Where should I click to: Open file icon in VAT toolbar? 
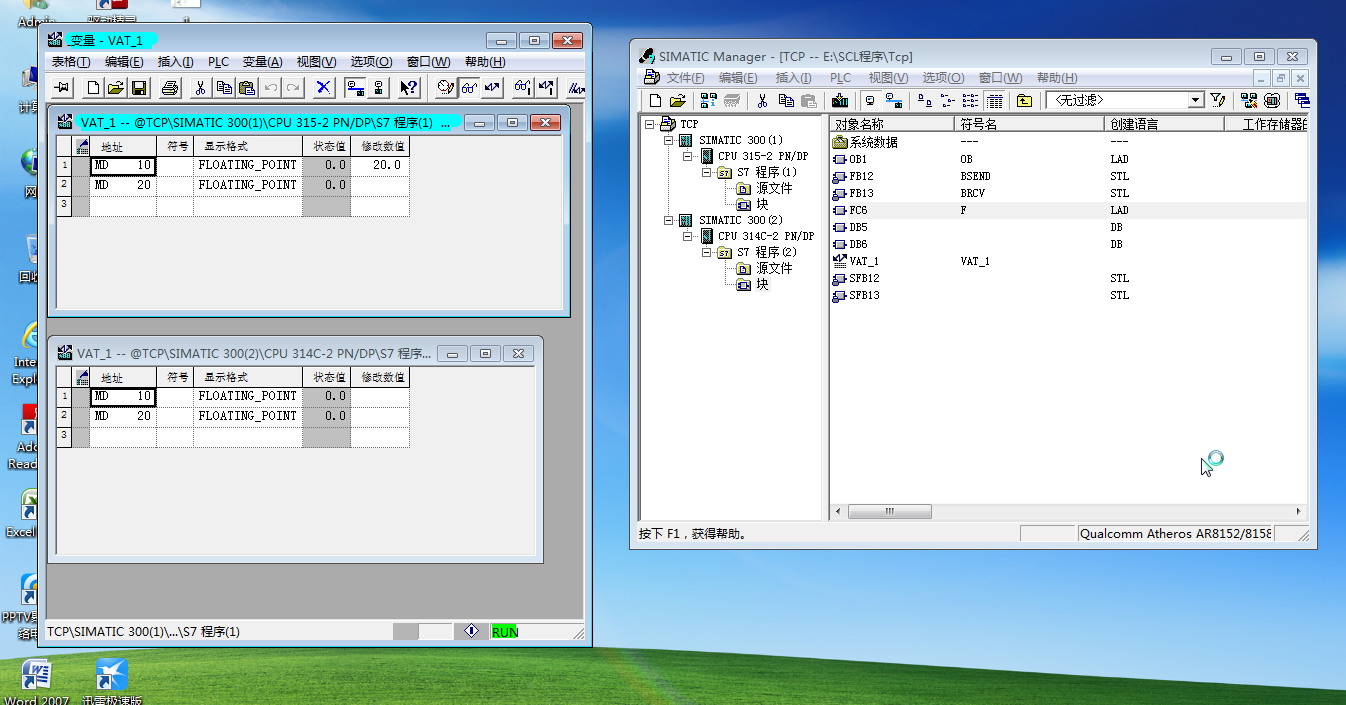[x=116, y=88]
